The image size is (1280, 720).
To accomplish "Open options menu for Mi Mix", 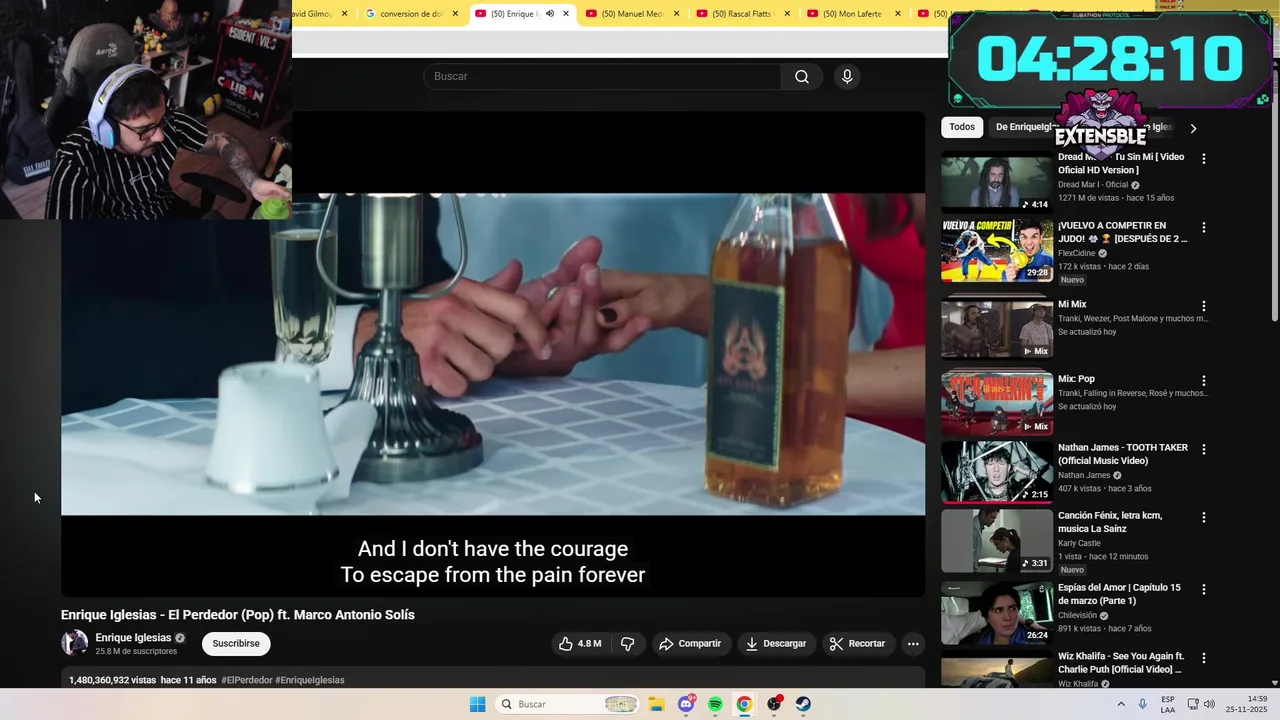I will (x=1204, y=306).
